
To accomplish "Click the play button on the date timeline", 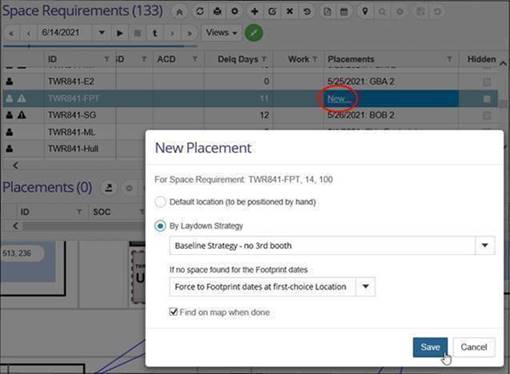I will (120, 33).
